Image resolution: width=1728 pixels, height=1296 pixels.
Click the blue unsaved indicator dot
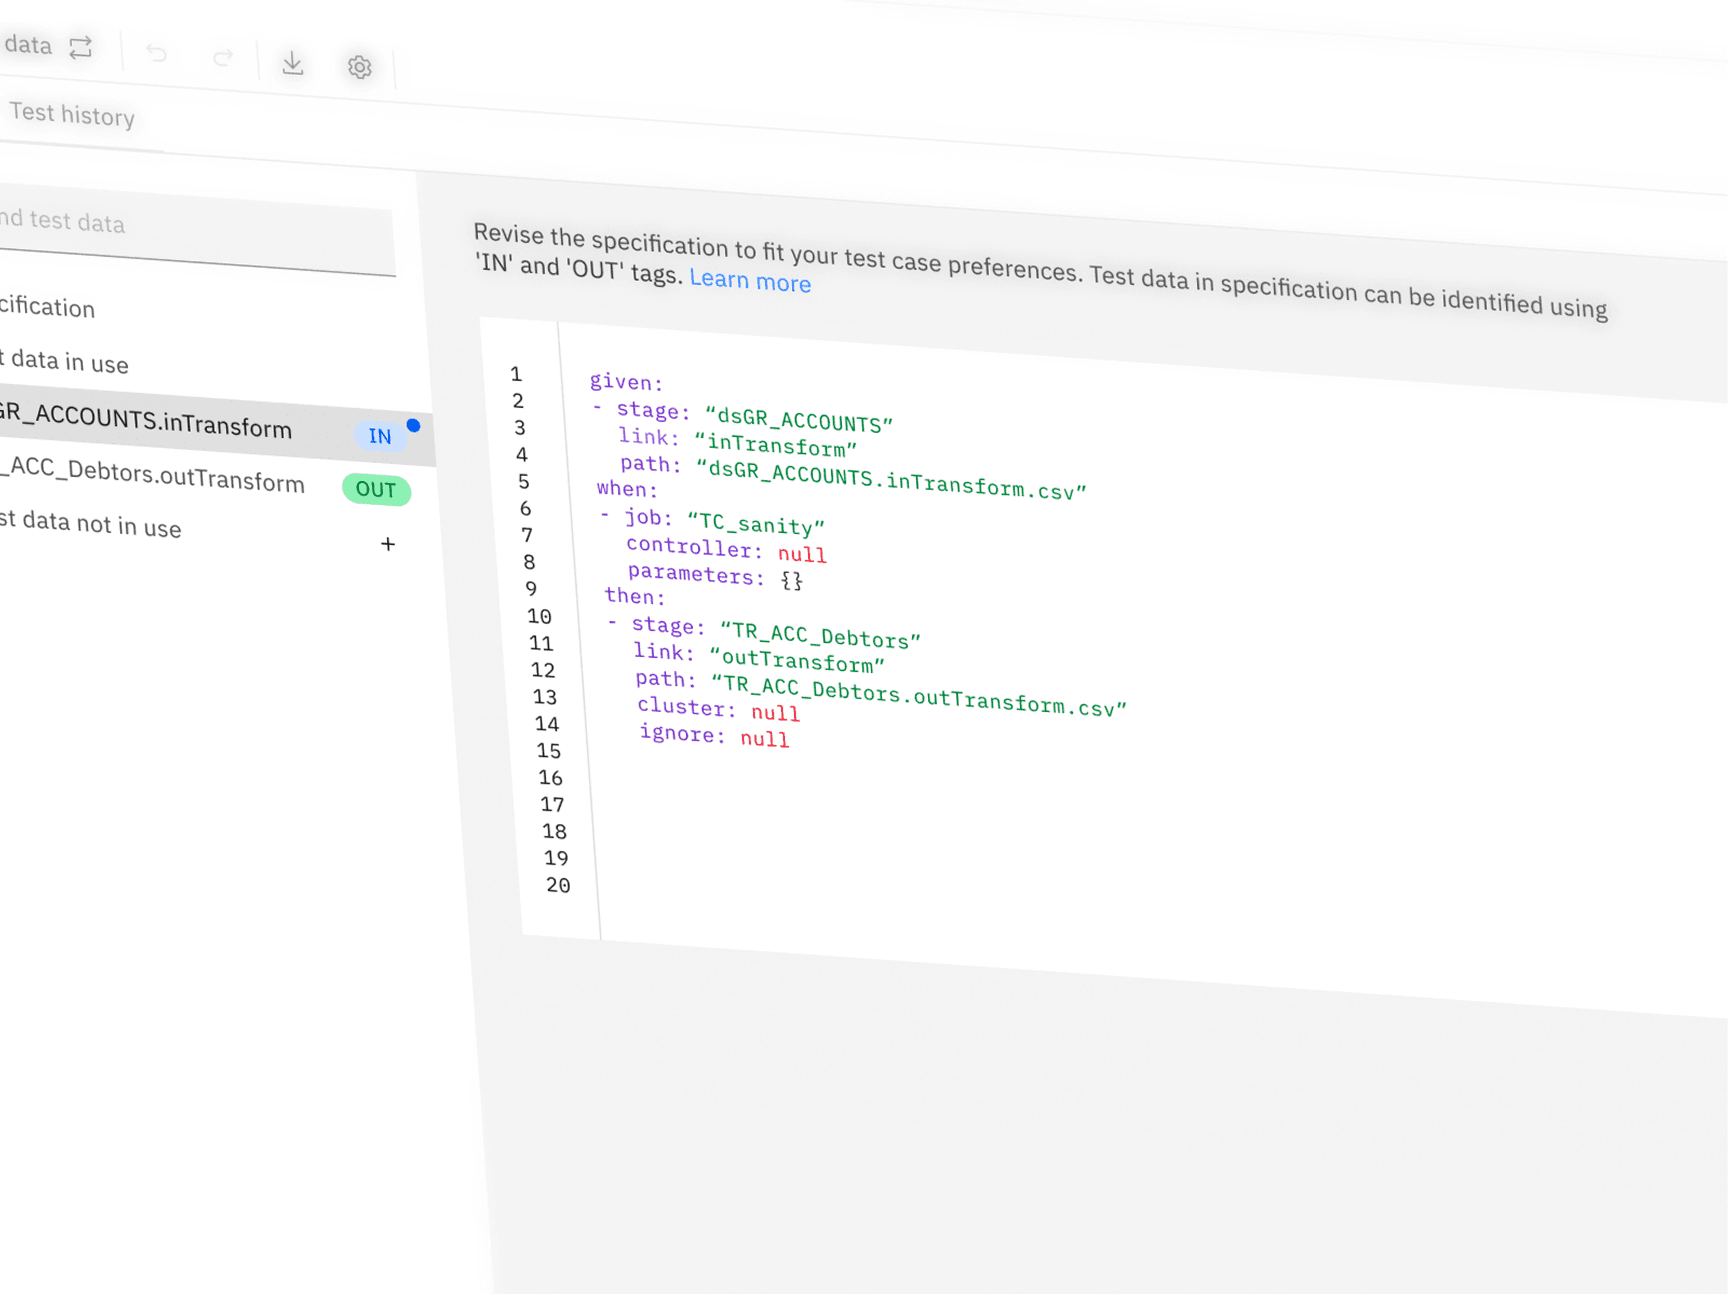[x=413, y=426]
